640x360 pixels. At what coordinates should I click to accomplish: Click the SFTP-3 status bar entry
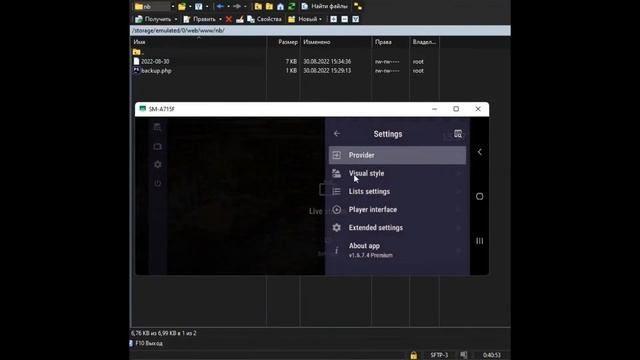[x=439, y=355]
